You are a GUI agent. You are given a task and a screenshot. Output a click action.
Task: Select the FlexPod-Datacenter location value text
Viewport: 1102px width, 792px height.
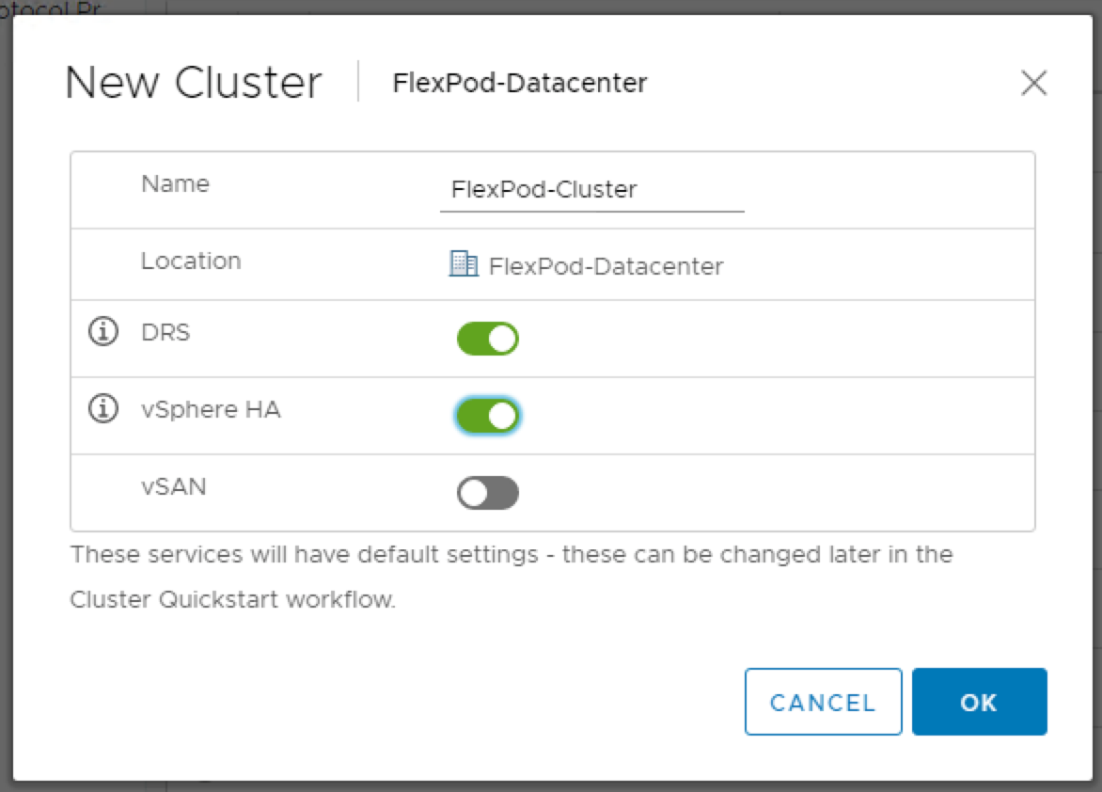pos(606,267)
